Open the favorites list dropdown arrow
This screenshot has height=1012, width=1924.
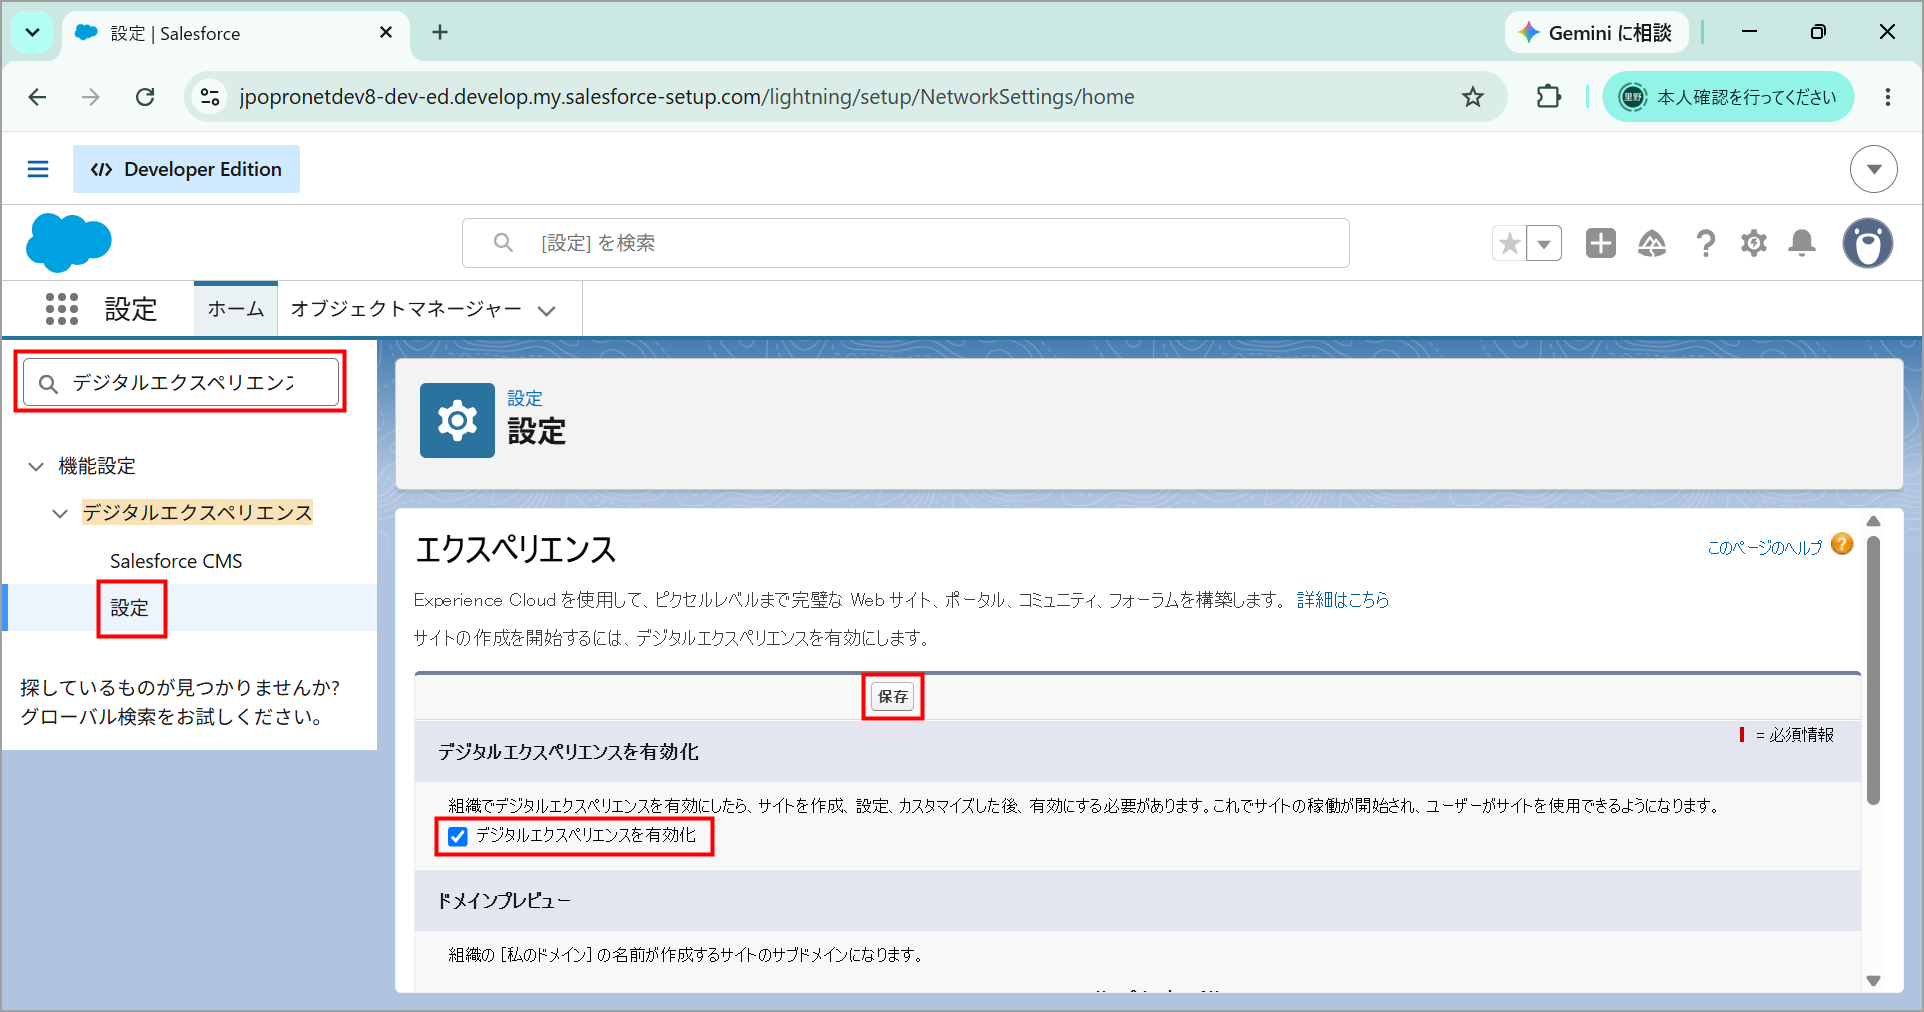tap(1544, 243)
